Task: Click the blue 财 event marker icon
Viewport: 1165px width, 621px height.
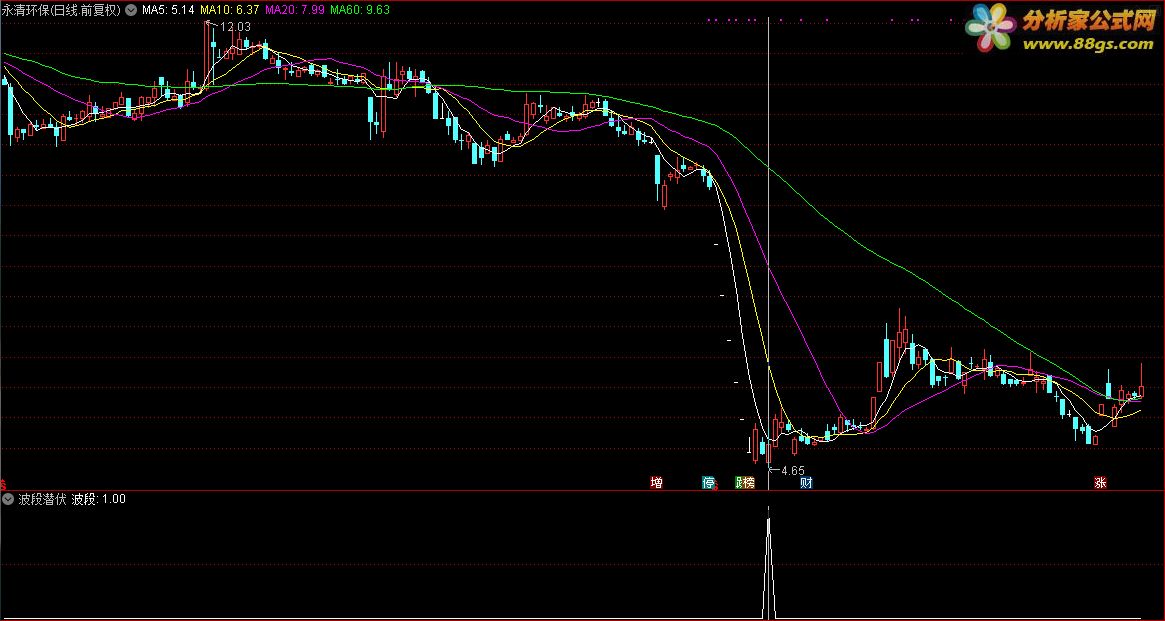Action: [x=806, y=483]
